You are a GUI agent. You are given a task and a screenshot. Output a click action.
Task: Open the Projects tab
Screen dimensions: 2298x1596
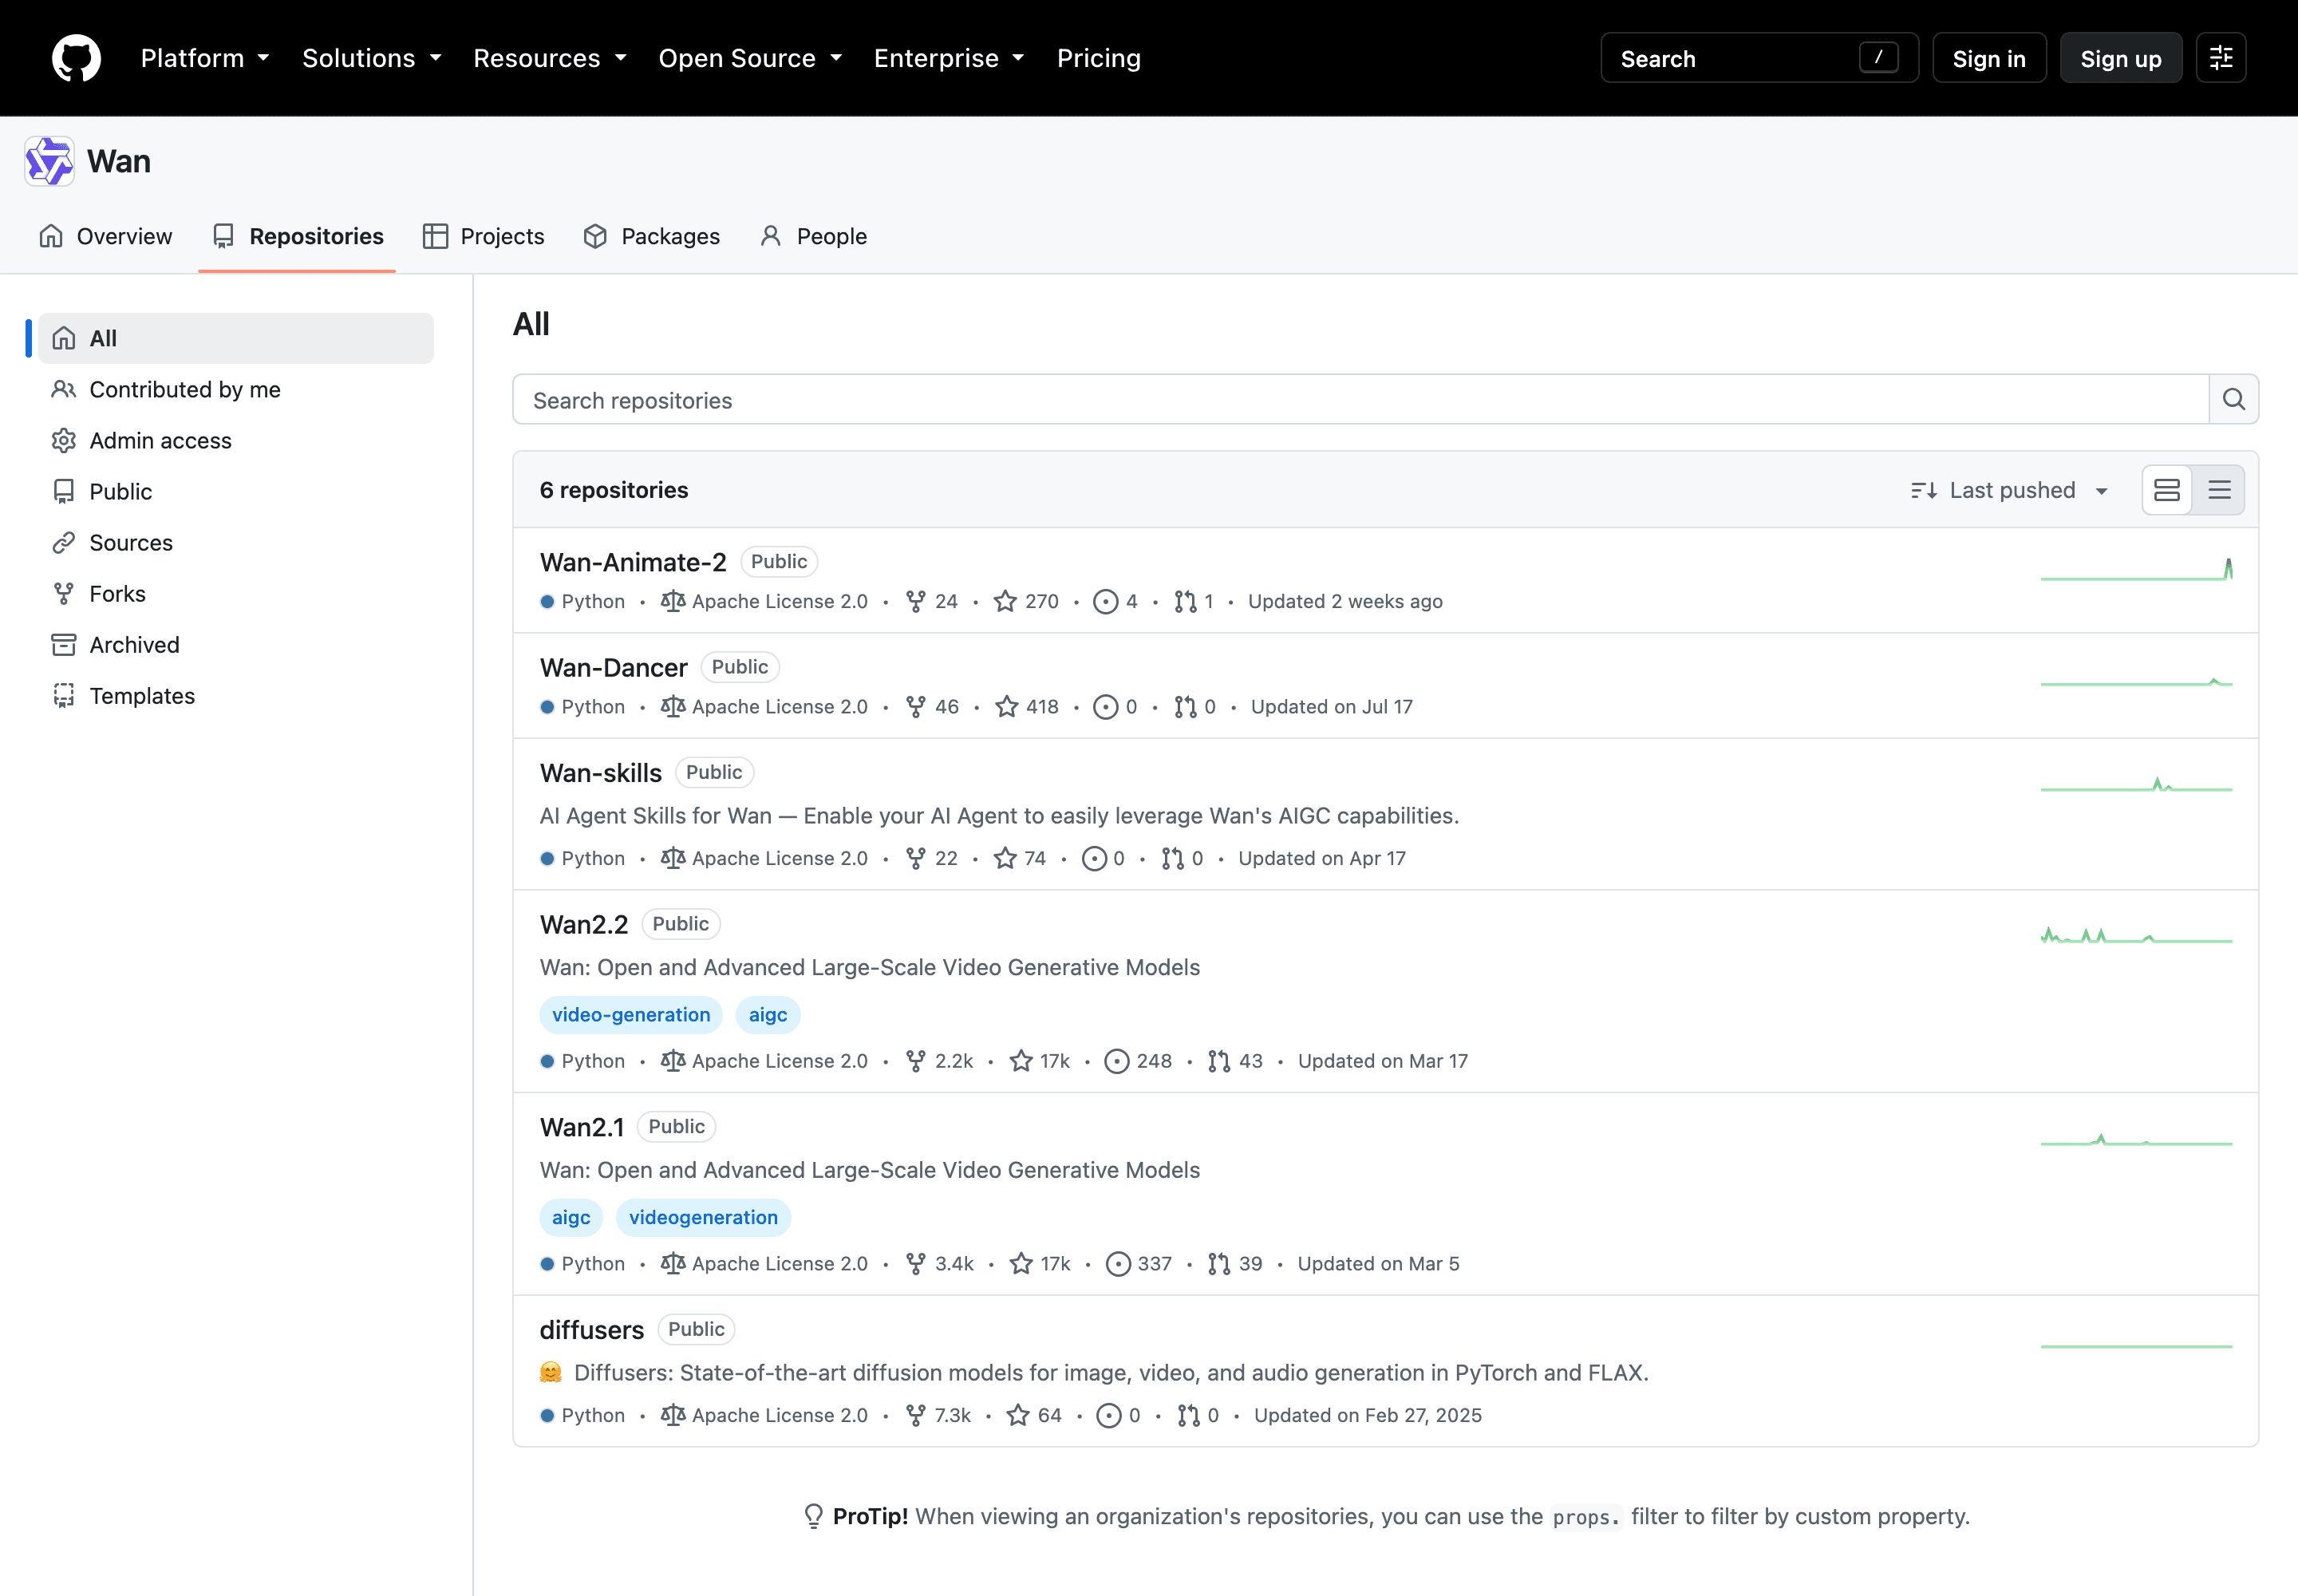483,236
